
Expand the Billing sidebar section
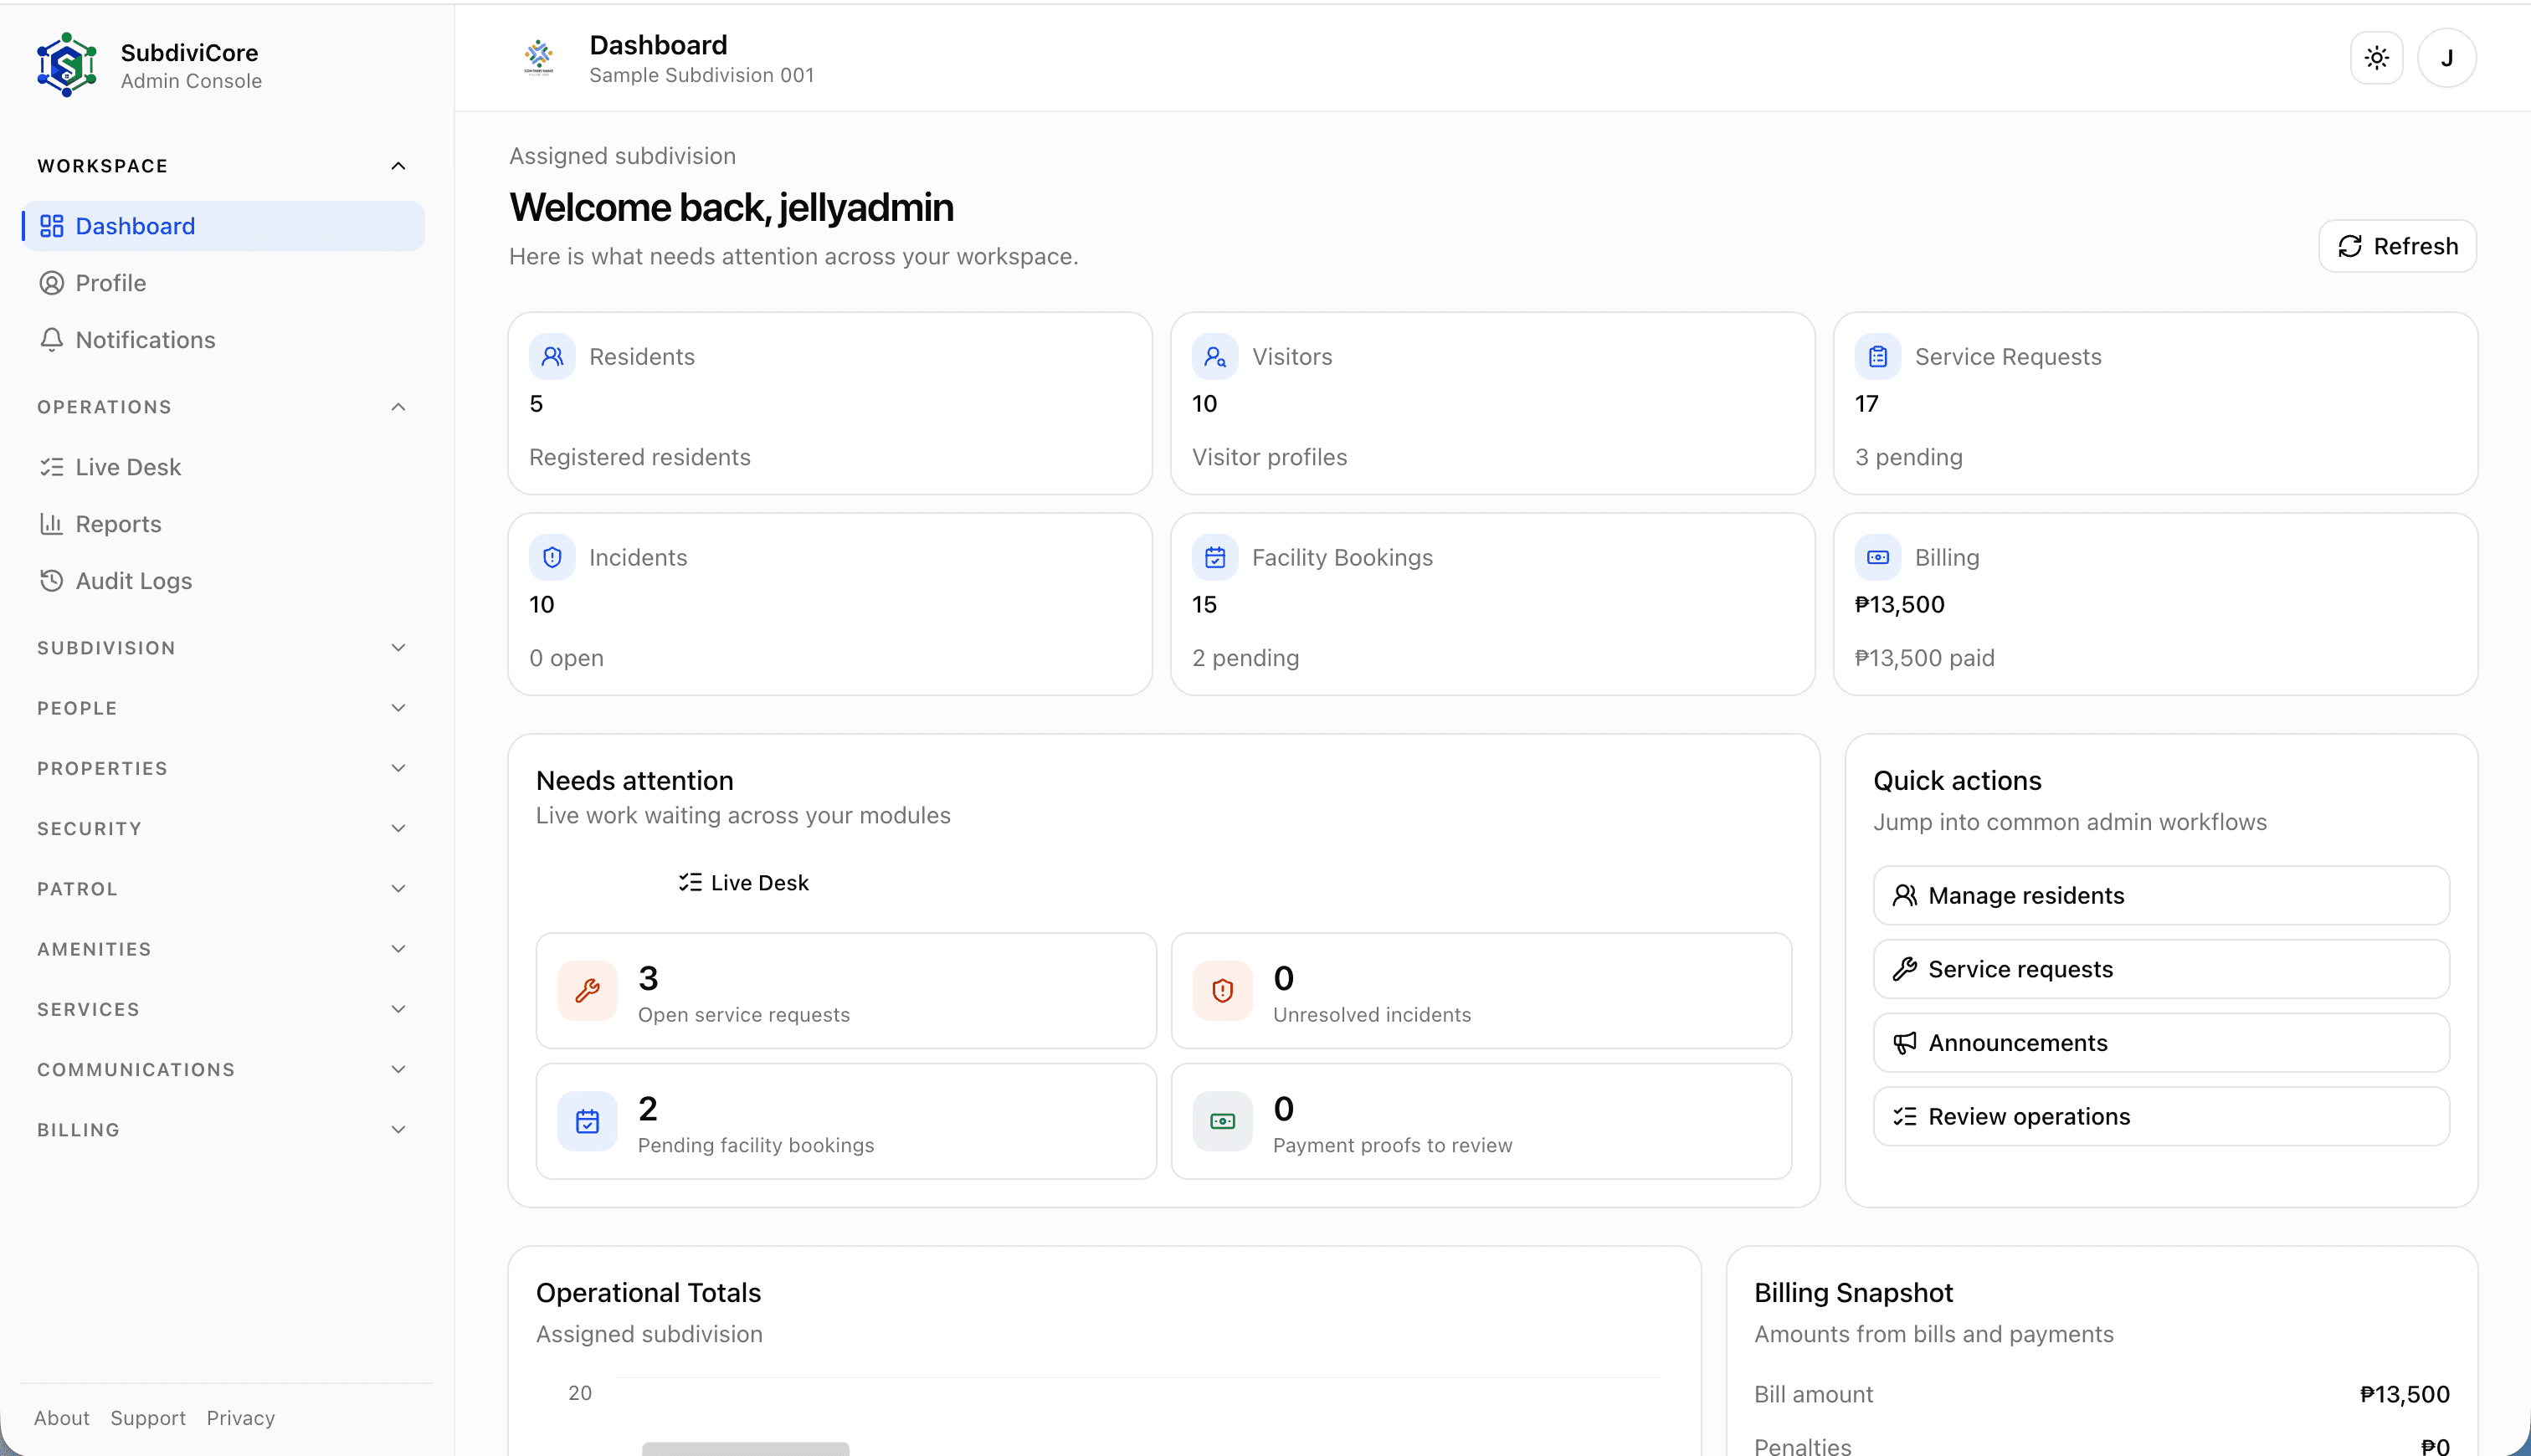pyautogui.click(x=222, y=1129)
